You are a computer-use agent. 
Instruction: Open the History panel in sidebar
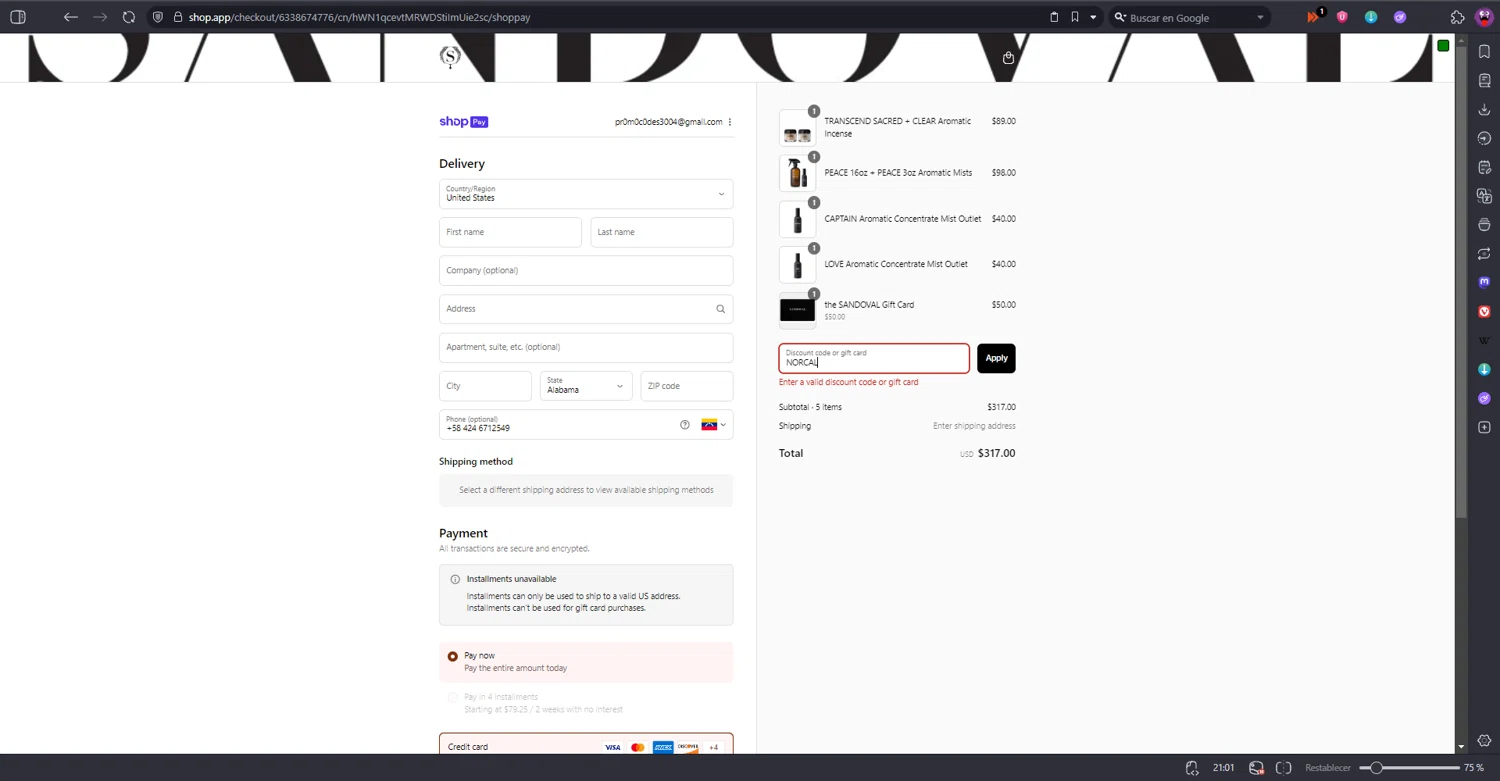(x=1484, y=138)
